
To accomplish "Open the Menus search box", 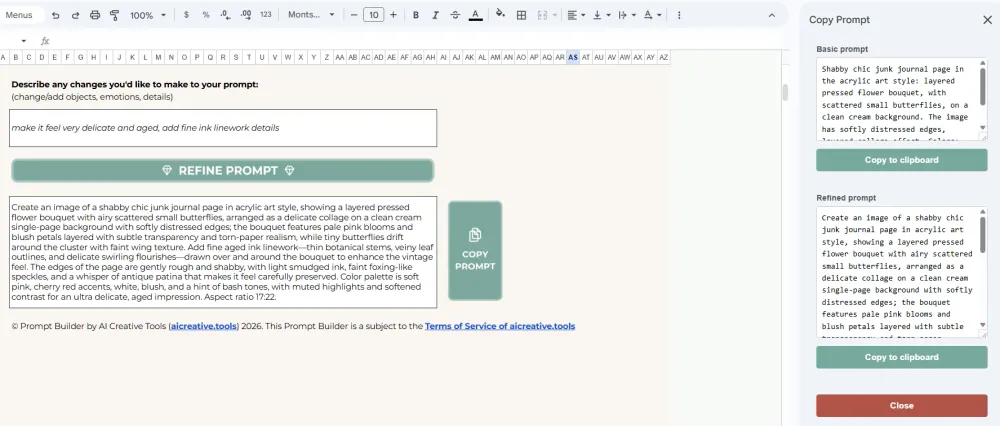I will pyautogui.click(x=21, y=15).
